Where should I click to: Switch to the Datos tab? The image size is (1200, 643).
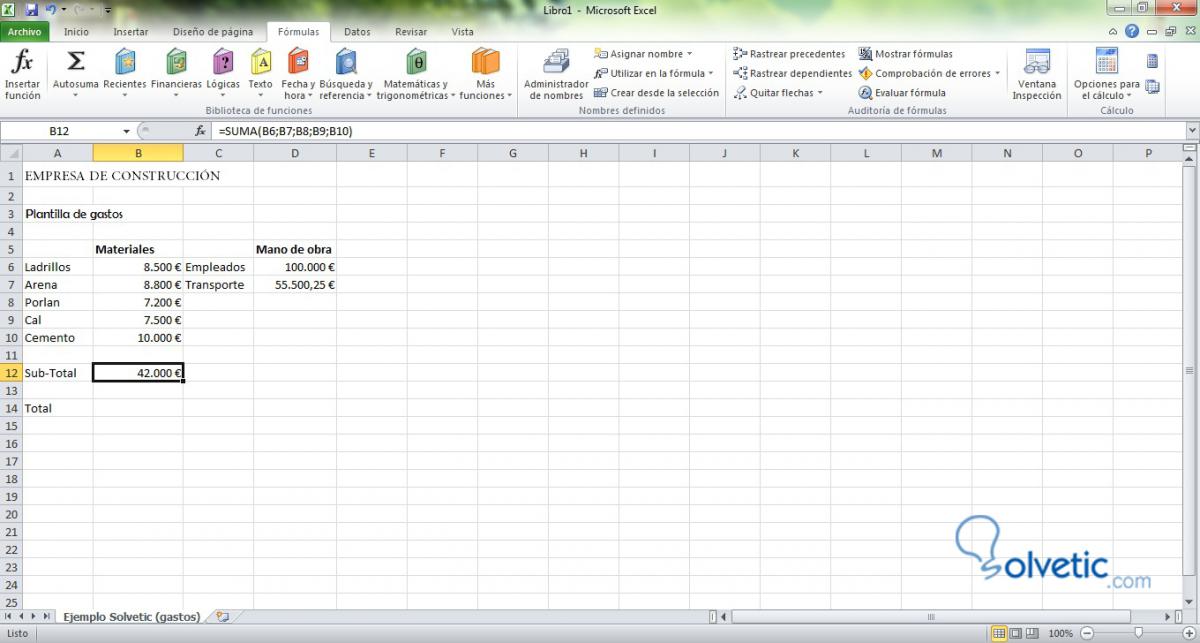point(357,31)
